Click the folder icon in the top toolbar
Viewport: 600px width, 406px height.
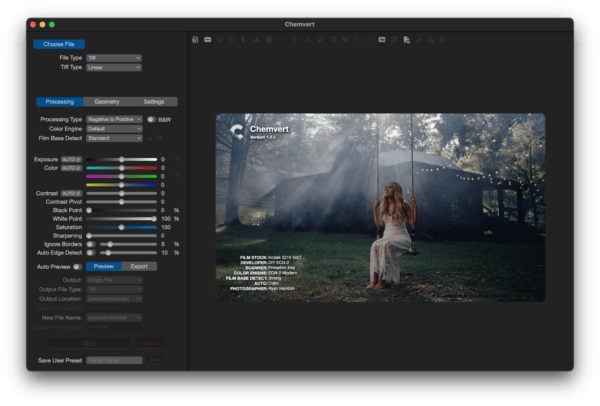(x=345, y=40)
